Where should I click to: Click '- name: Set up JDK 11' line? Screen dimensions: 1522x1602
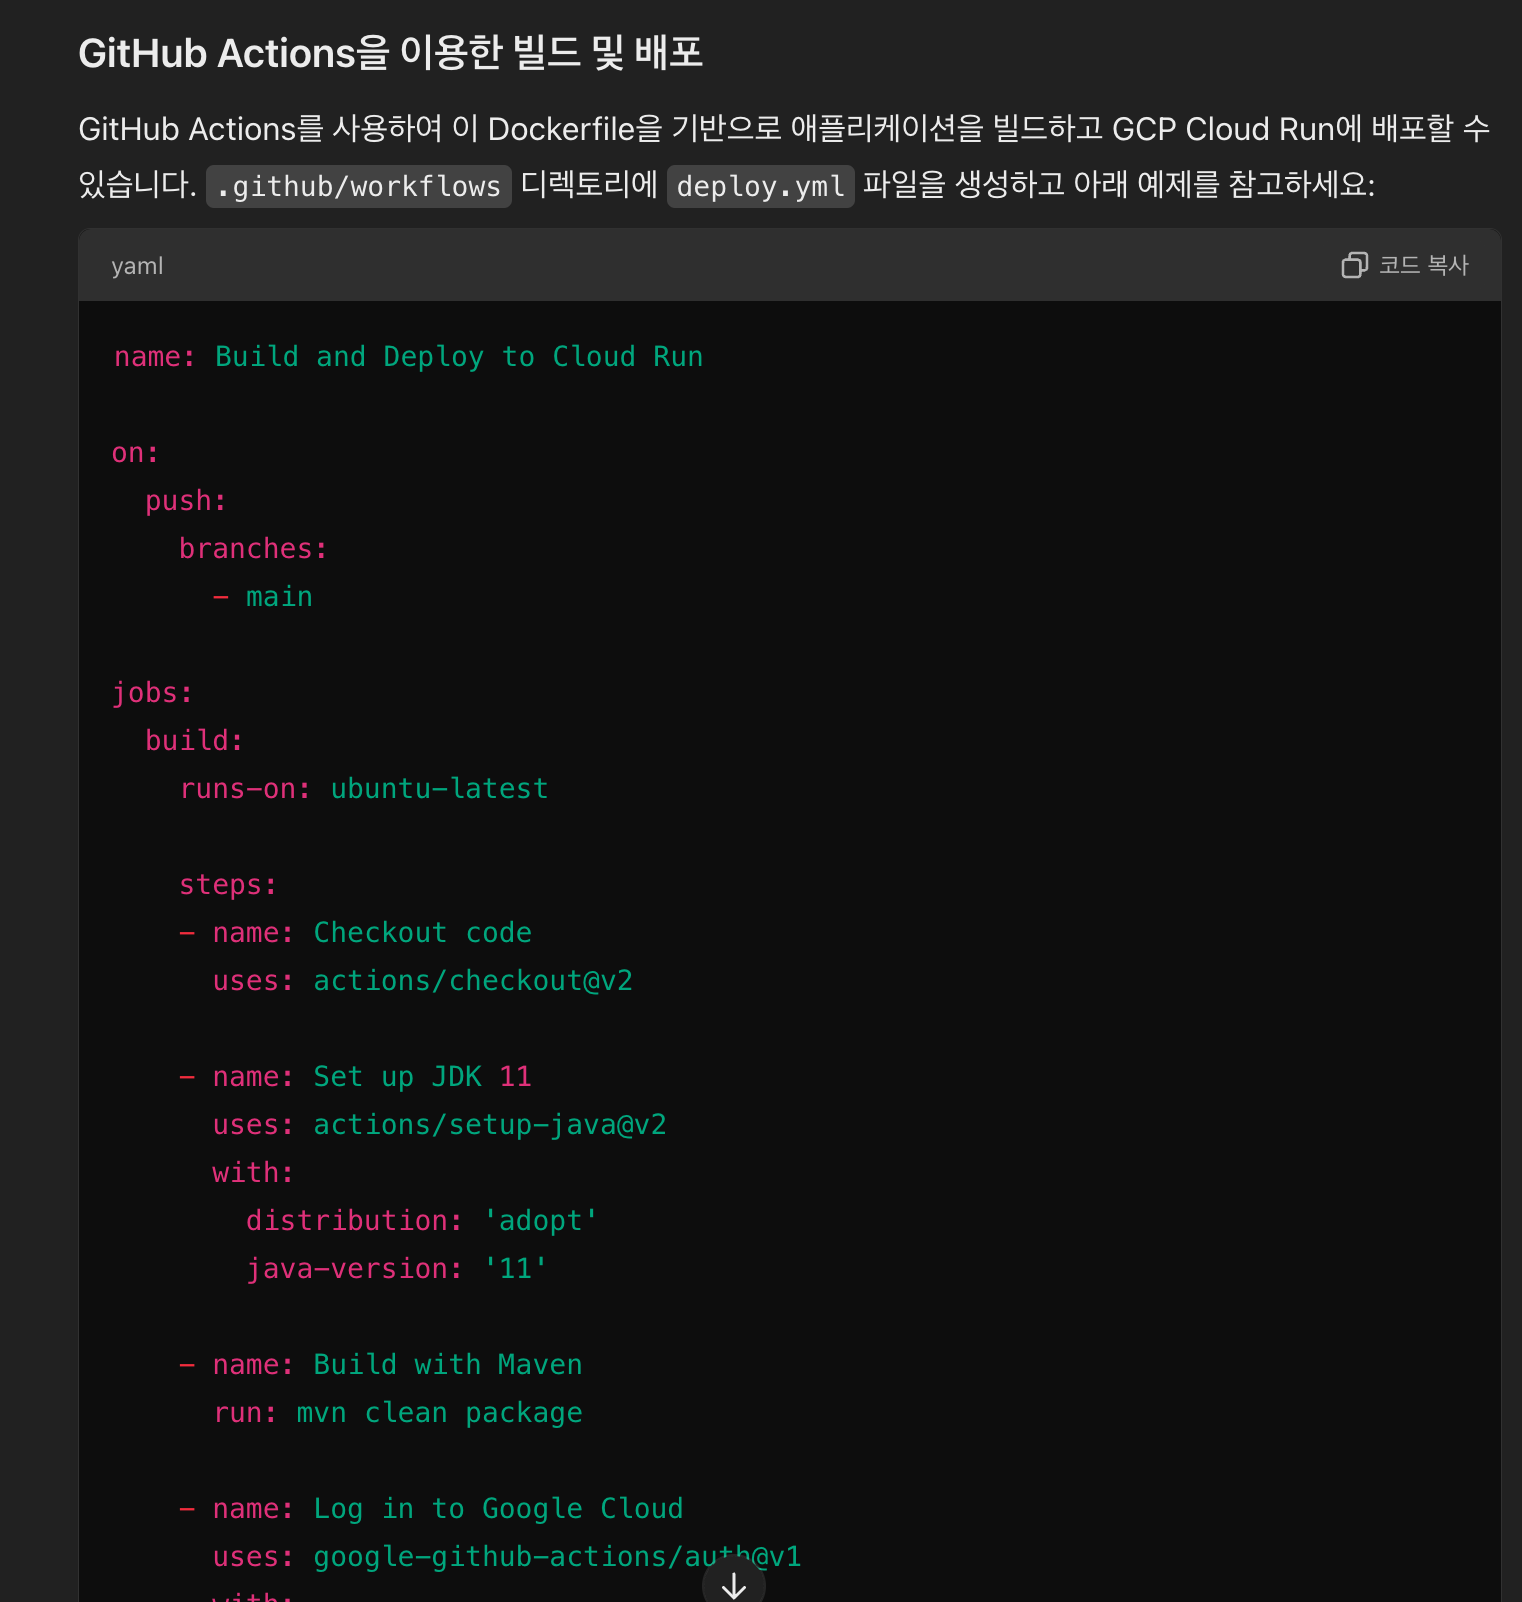coord(356,1077)
